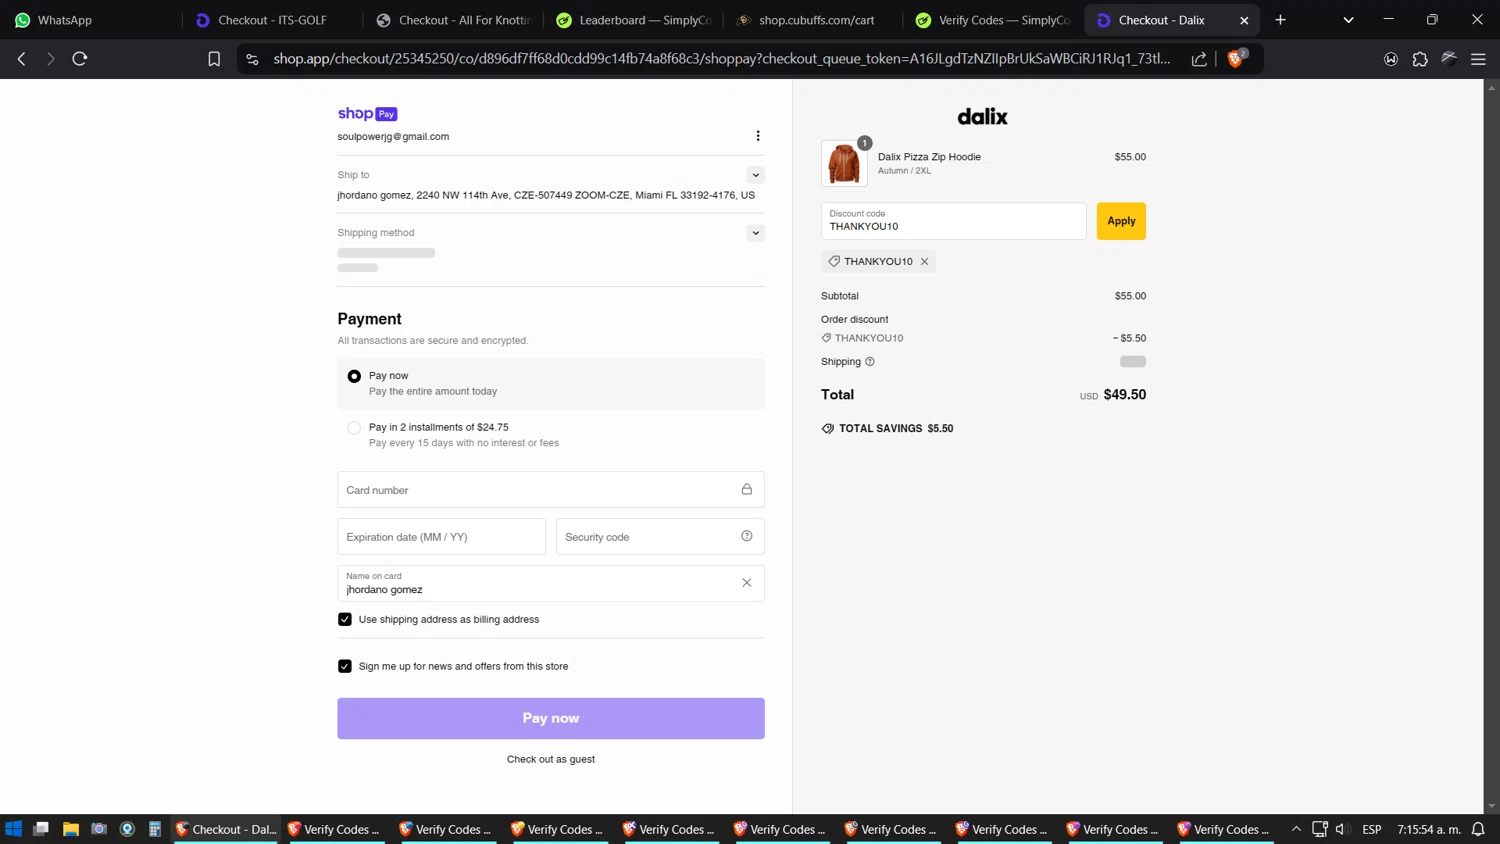The image size is (1500, 844).
Task: Expand the Shipping method section
Action: coord(756,233)
